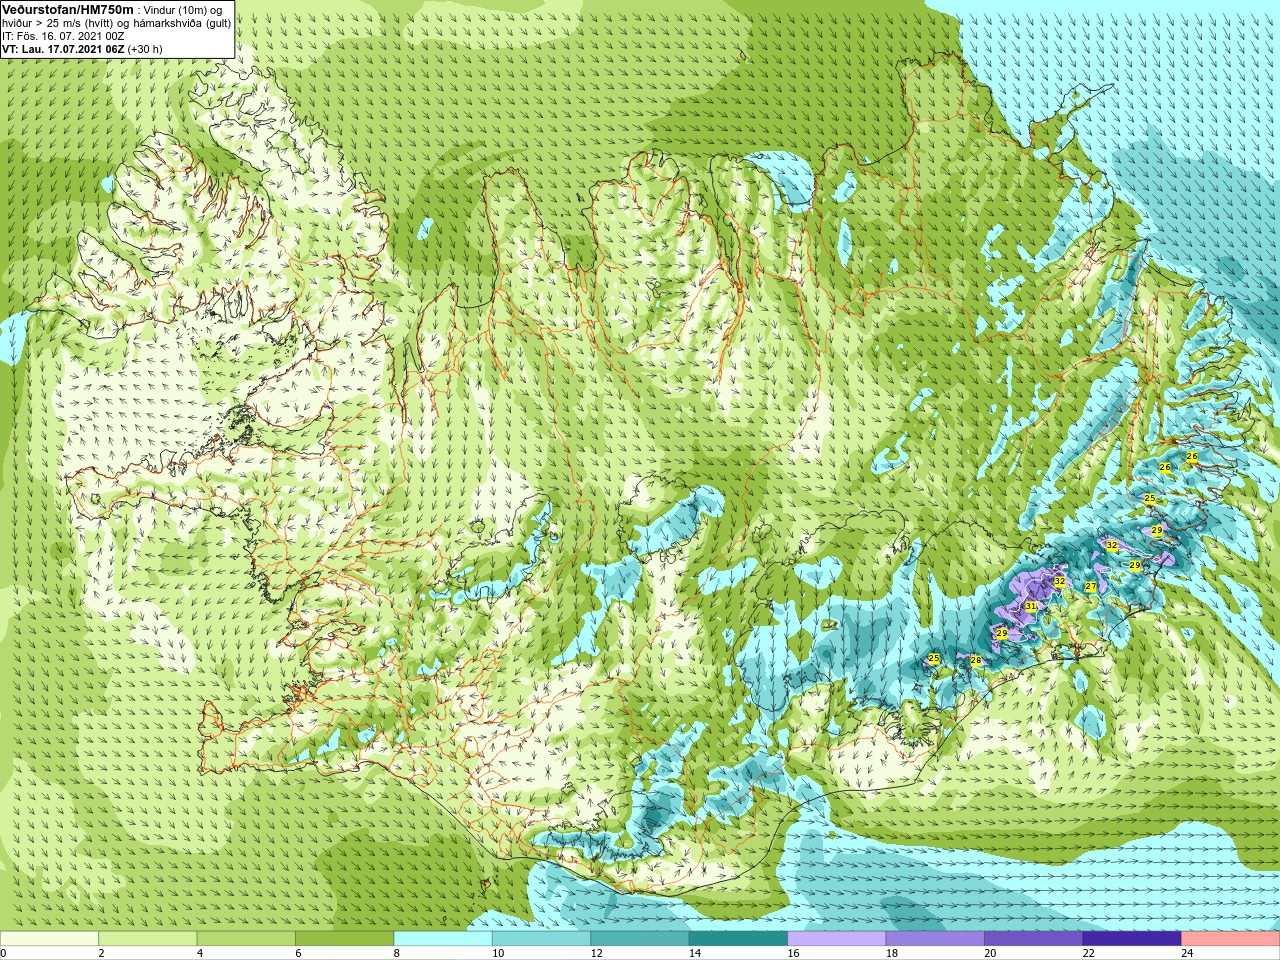Pick the 22–24 m/s dark indigo legend swatch

pyautogui.click(x=1132, y=938)
